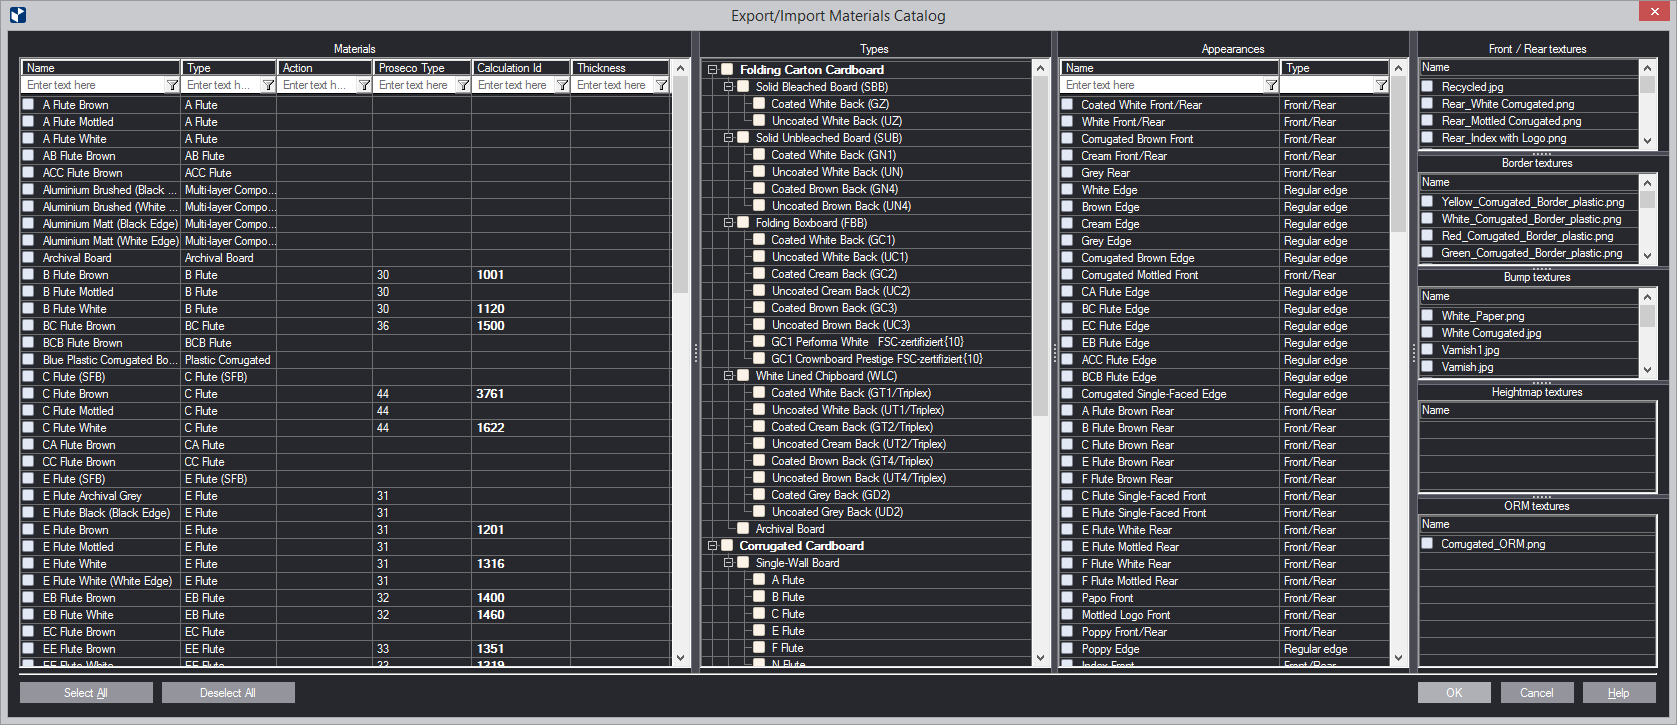Click the filter icon in Materials Name column
The image size is (1677, 725).
pyautogui.click(x=172, y=85)
